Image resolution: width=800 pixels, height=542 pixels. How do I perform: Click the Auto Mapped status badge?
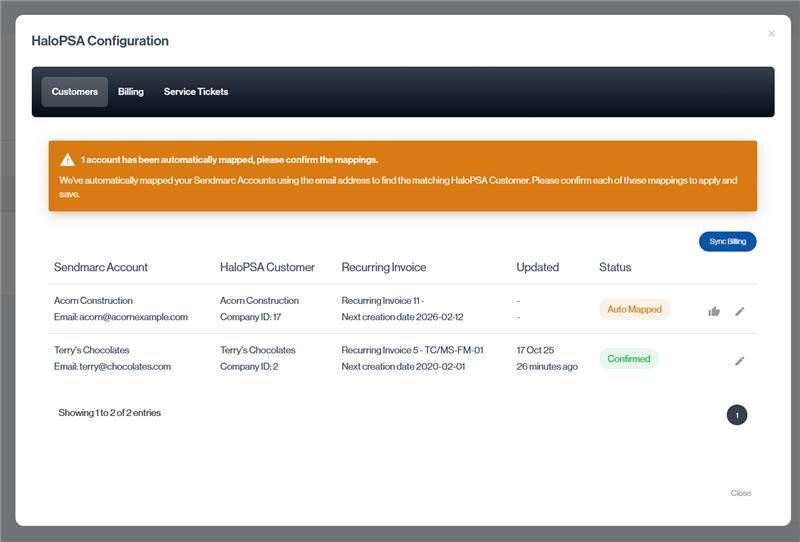point(634,309)
